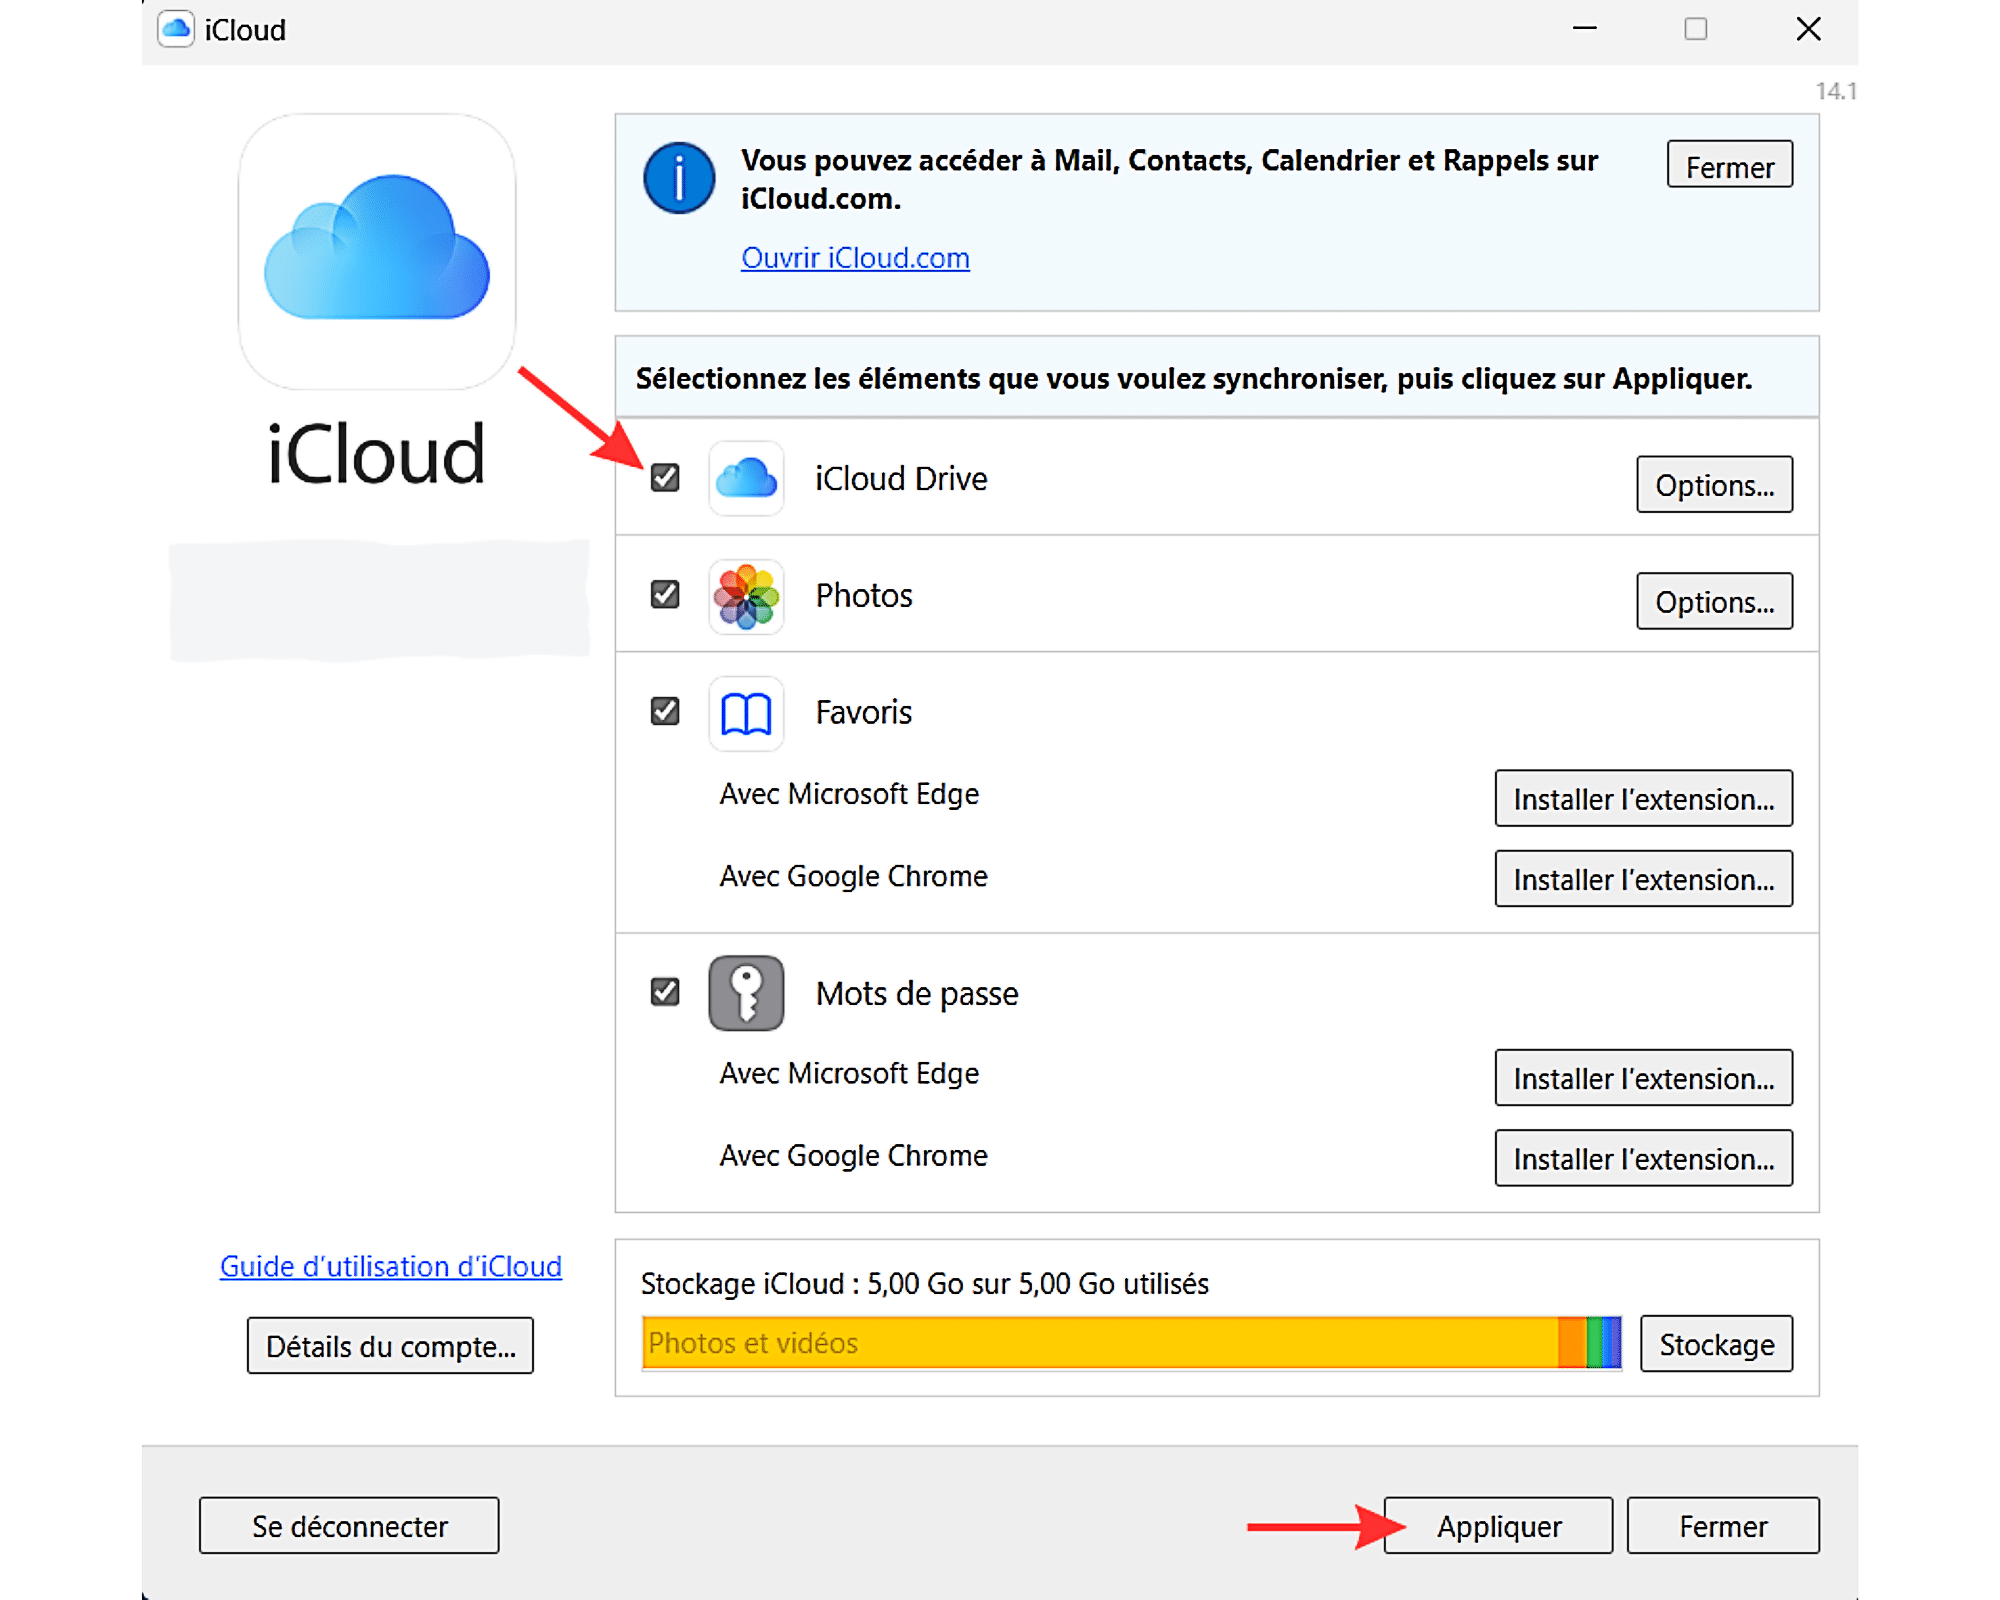Install Mots de passe extension for Edge
Screen dimensions: 2000x1600
pyautogui.click(x=1643, y=1078)
